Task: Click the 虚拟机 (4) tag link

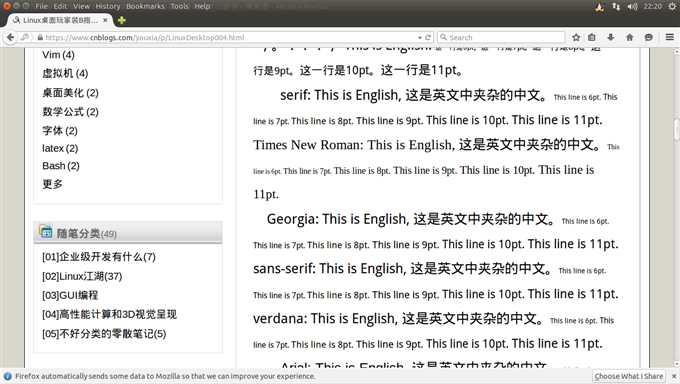Action: 65,73
